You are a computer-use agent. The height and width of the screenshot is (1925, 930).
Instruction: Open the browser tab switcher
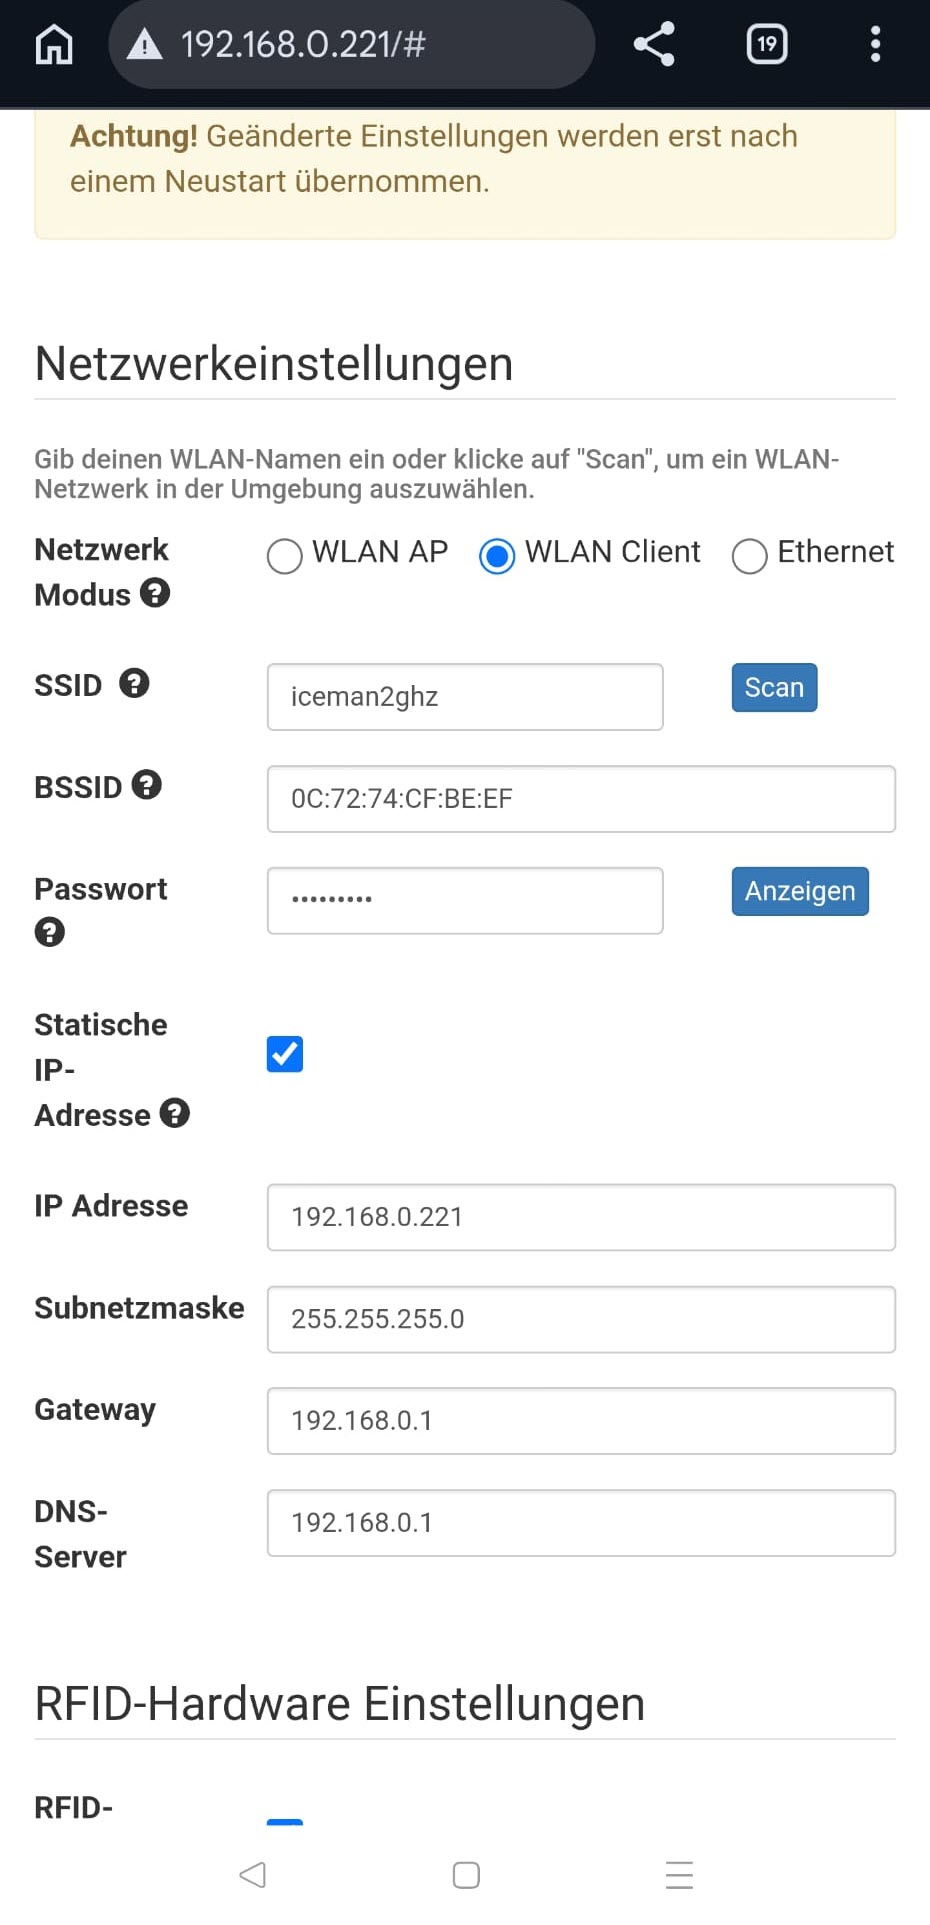tap(766, 44)
